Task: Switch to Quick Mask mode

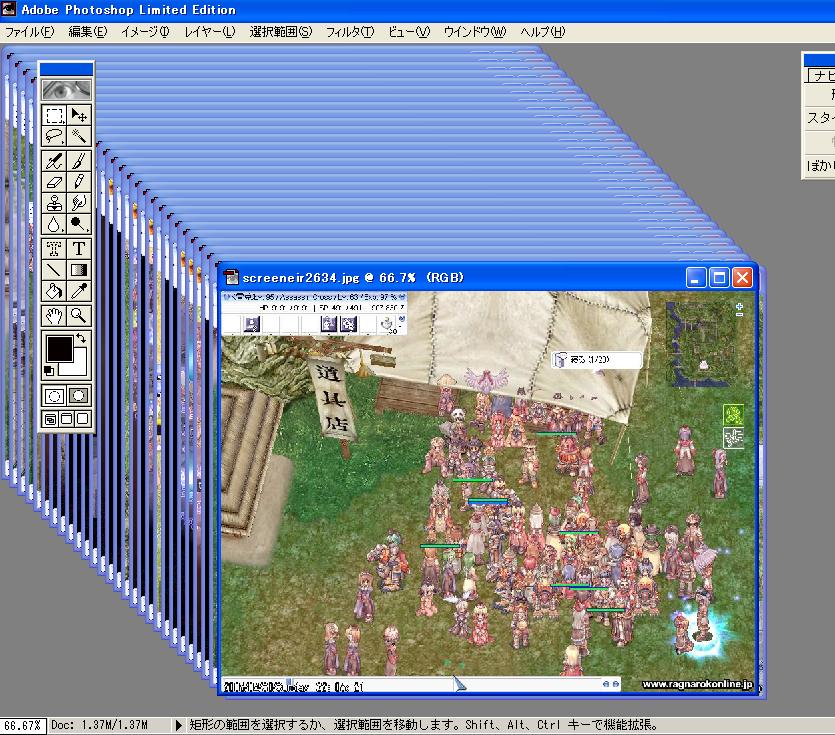Action: [79, 396]
